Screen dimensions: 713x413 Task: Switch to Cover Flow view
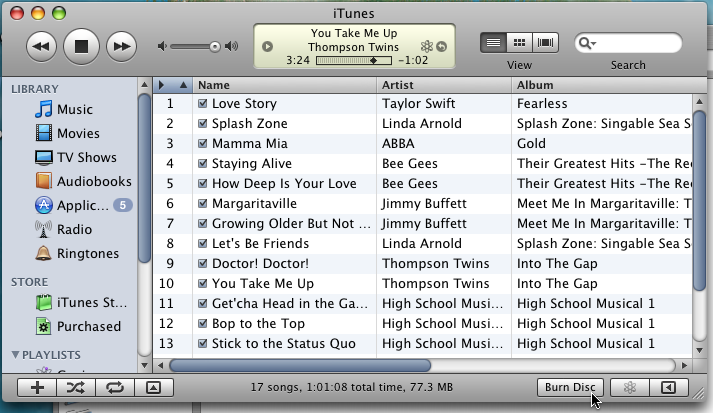coord(545,43)
